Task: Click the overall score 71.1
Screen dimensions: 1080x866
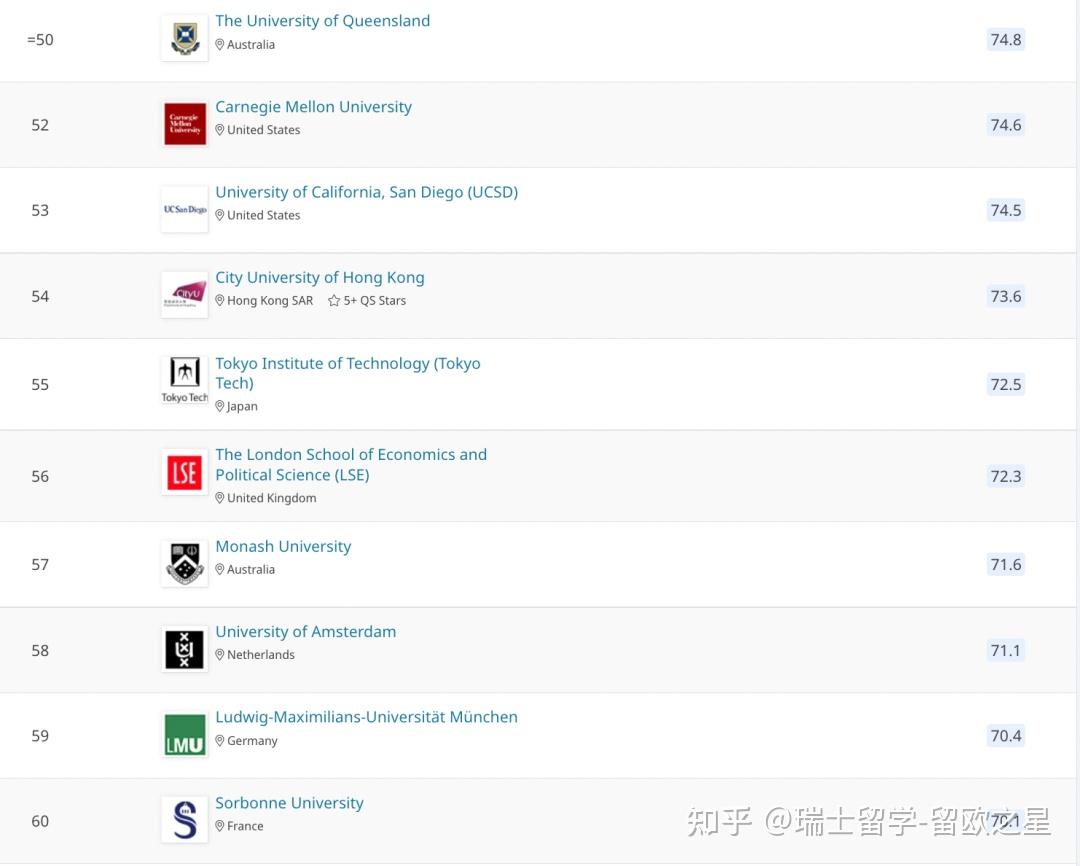Action: [x=1006, y=651]
